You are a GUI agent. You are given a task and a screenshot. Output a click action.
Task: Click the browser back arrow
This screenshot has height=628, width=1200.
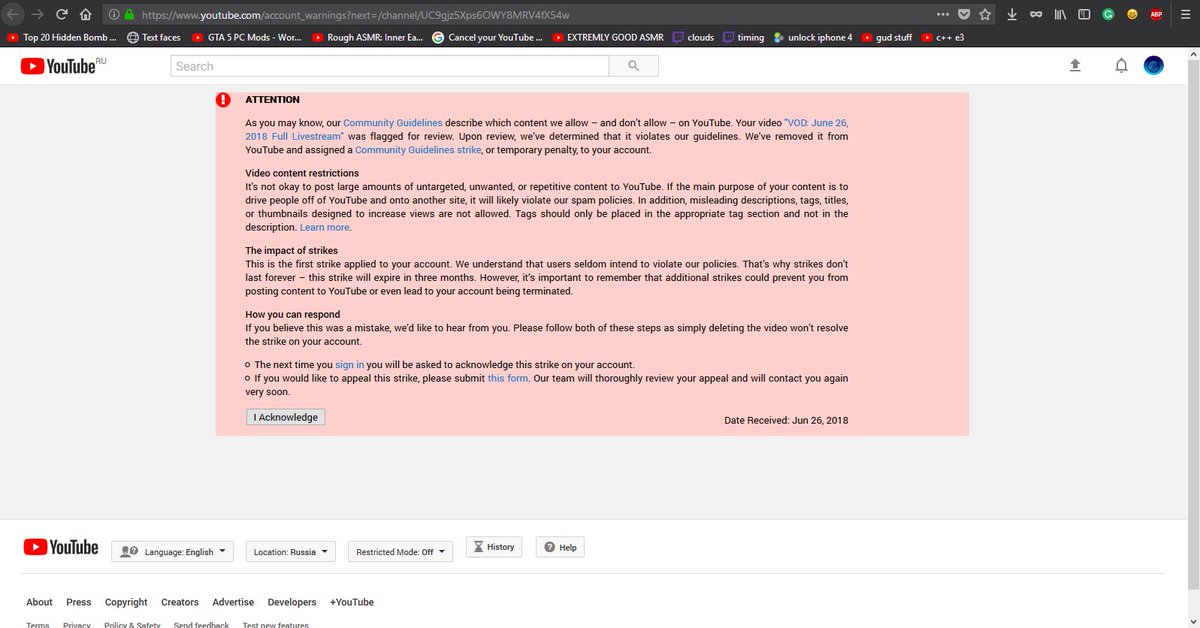pos(15,15)
